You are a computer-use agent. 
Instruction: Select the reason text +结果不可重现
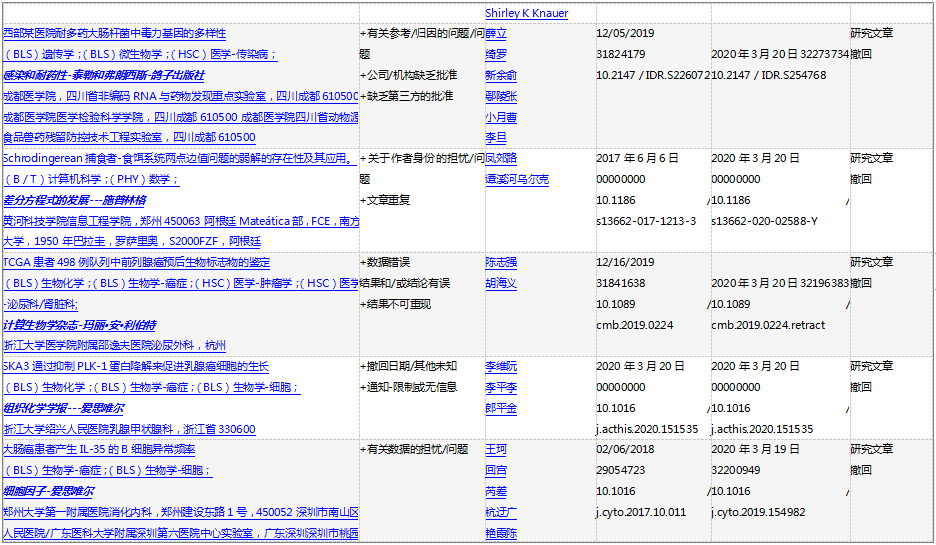click(x=395, y=304)
